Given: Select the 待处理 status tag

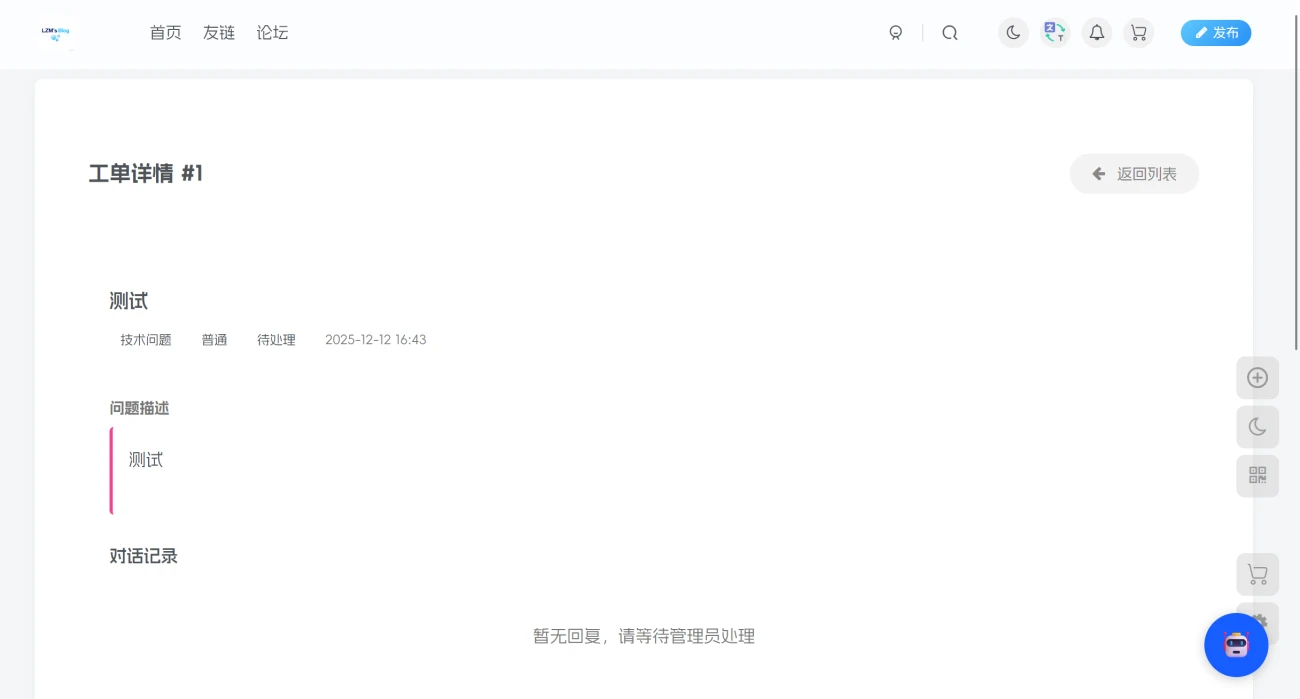Looking at the screenshot, I should coord(276,339).
